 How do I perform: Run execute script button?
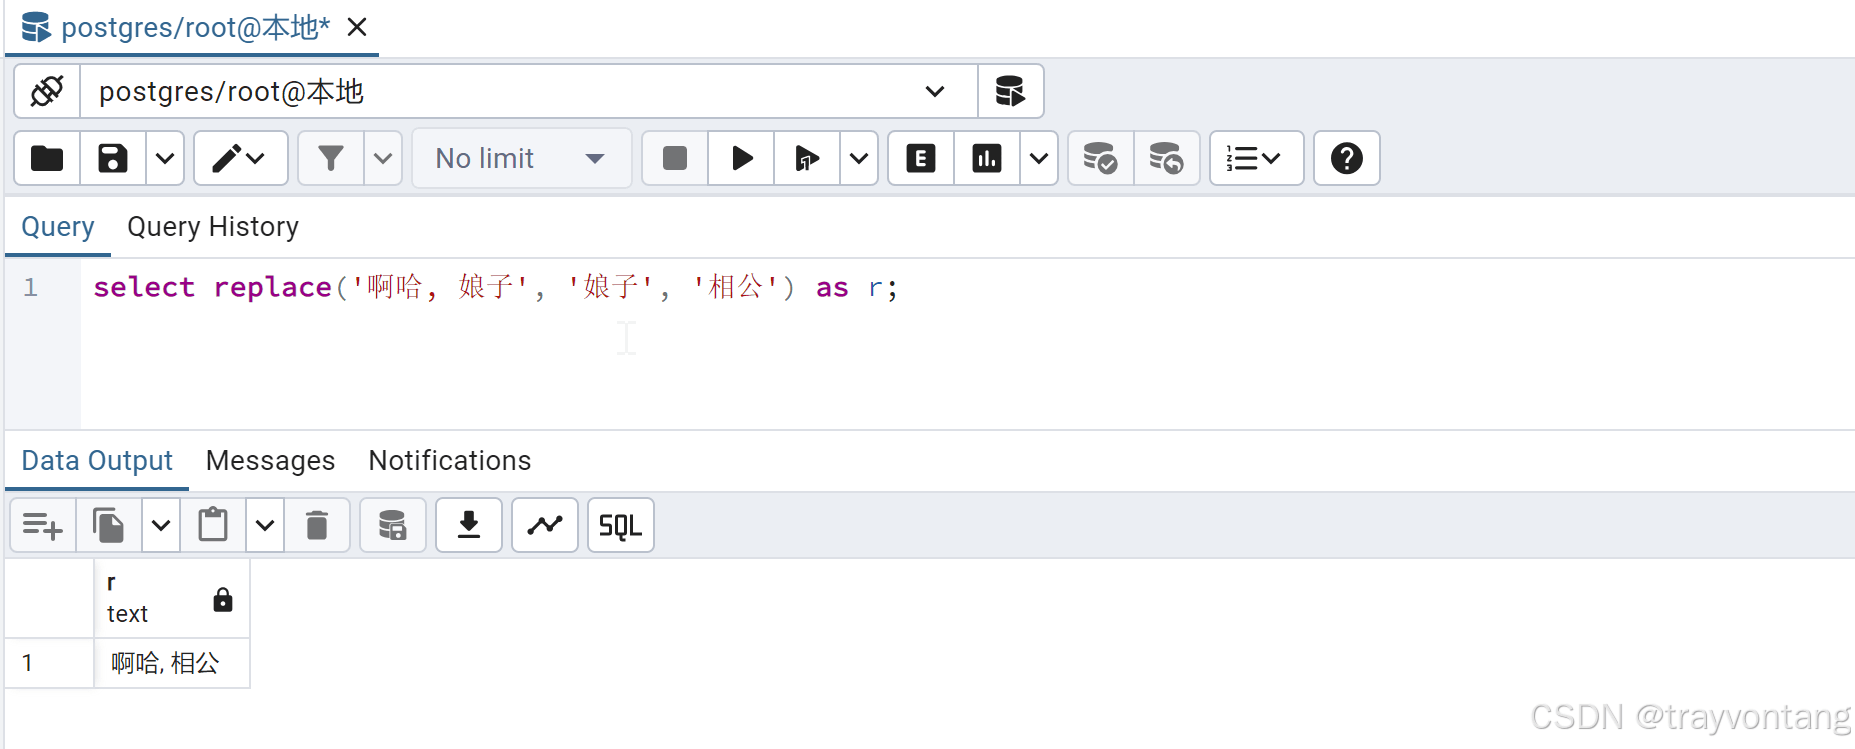tap(807, 158)
